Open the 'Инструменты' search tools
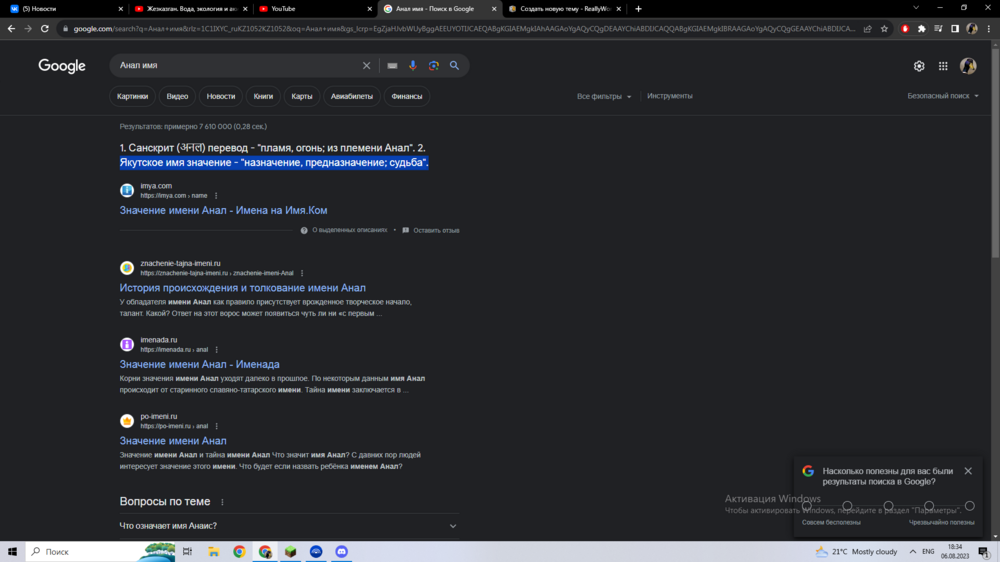 [670, 96]
